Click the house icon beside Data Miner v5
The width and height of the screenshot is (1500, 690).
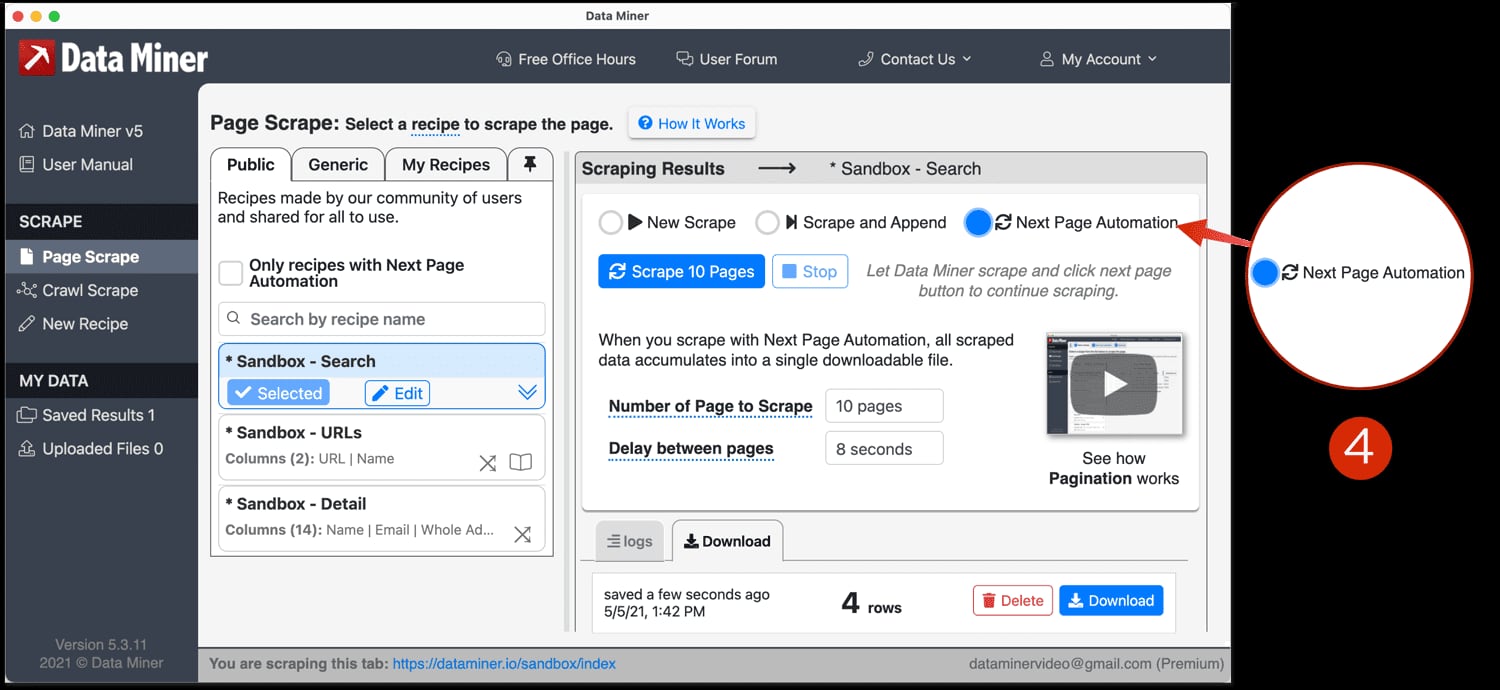[27, 131]
